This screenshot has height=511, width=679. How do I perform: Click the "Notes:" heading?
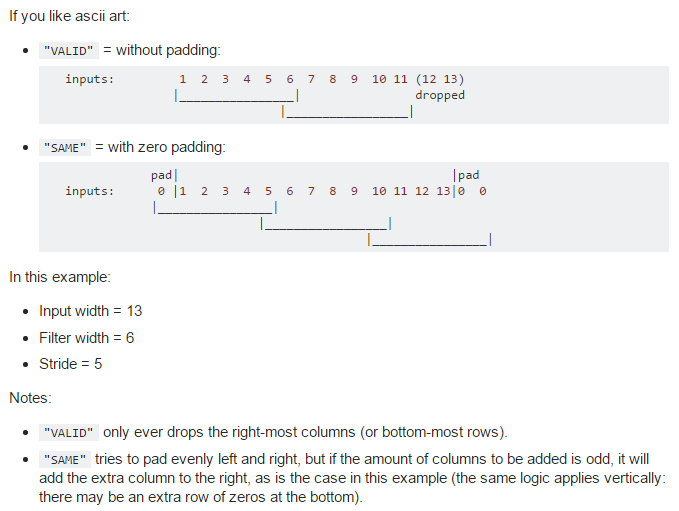point(30,398)
